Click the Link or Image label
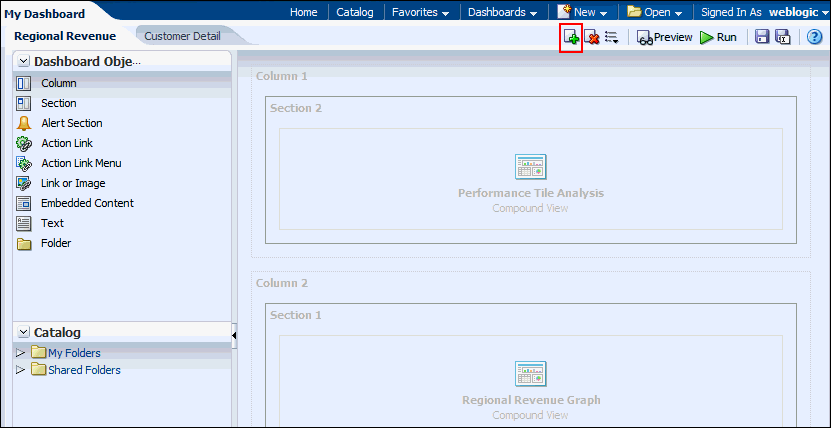This screenshot has width=831, height=428. (x=73, y=183)
